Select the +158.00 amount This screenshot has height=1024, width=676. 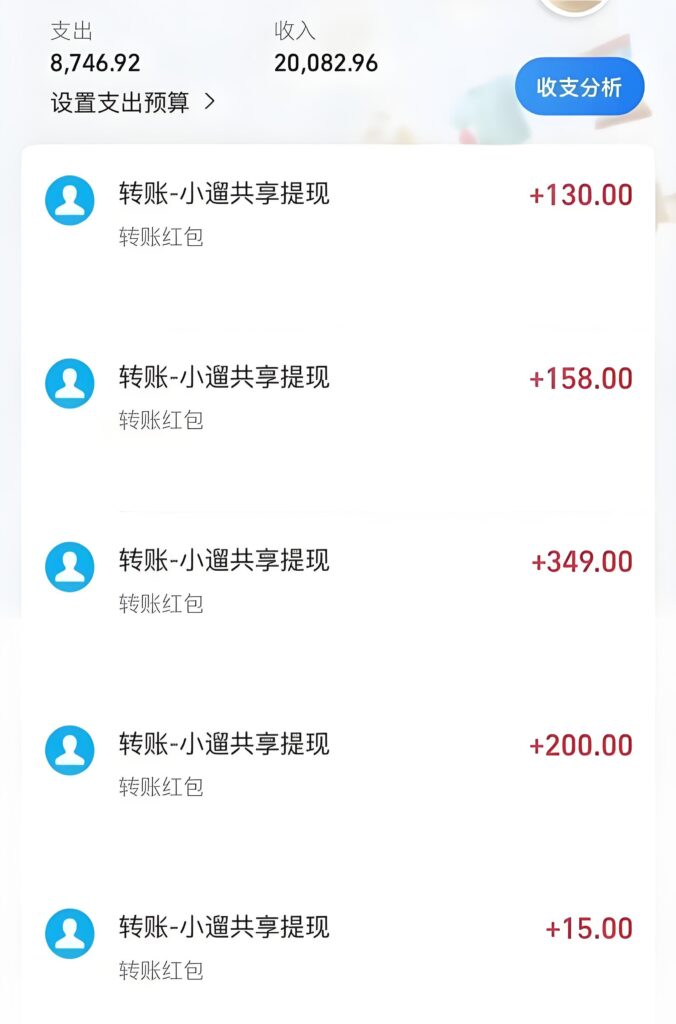(x=580, y=379)
